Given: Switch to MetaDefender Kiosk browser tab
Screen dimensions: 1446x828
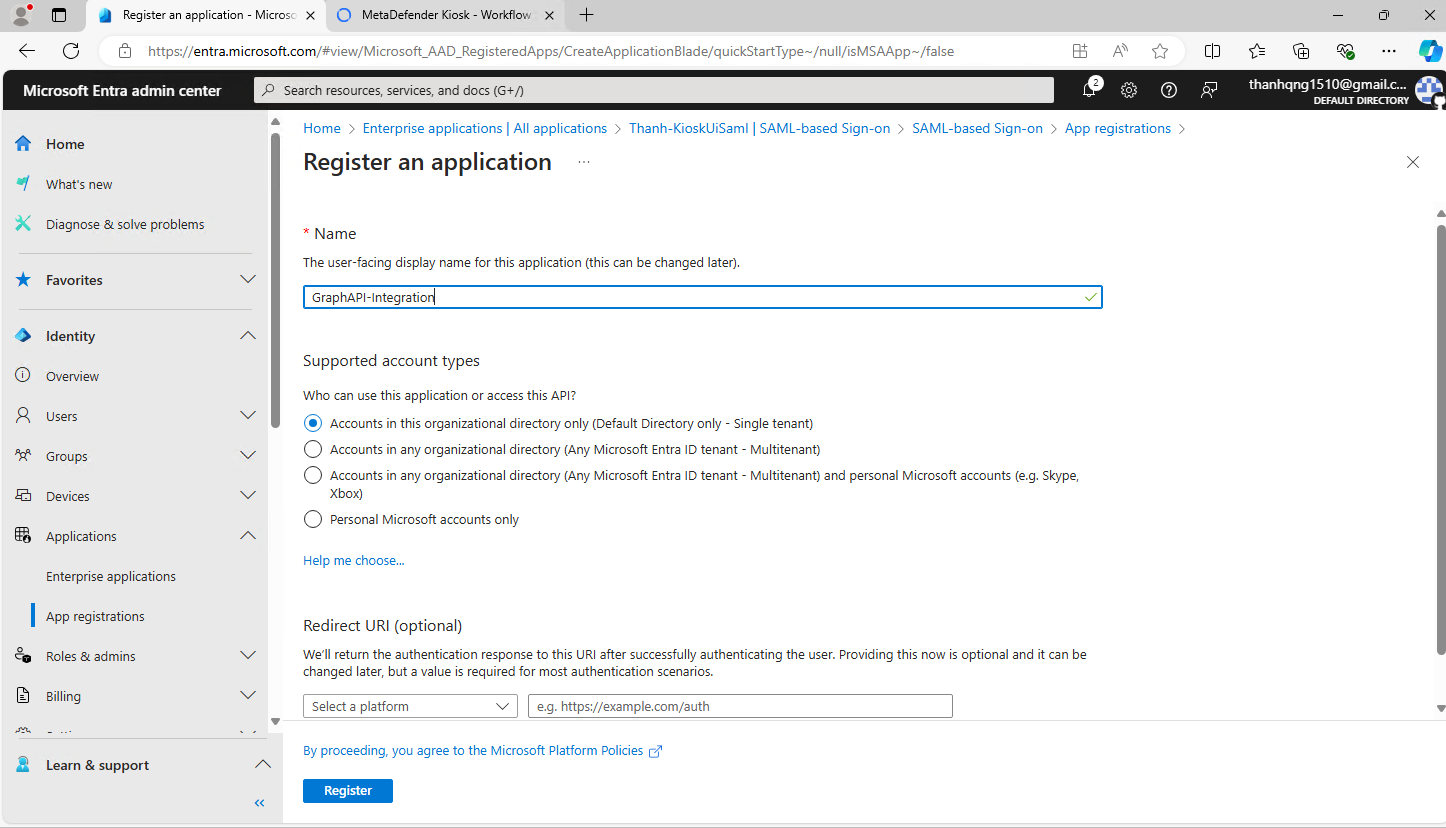Looking at the screenshot, I should tap(446, 15).
